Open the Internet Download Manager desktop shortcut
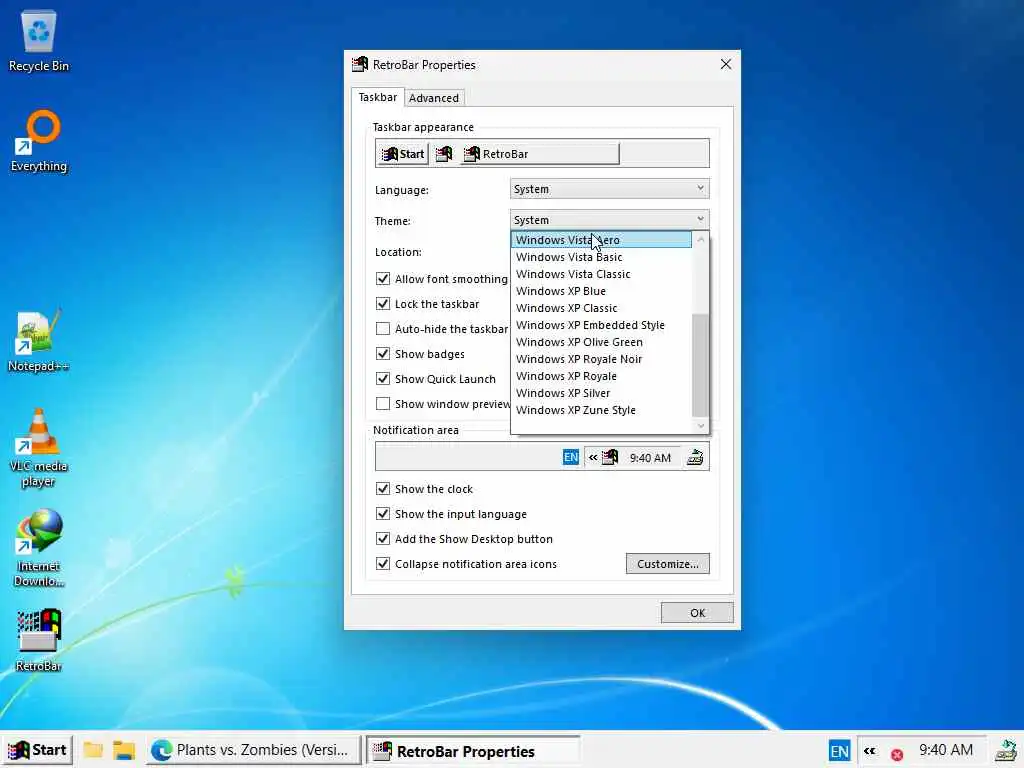 (39, 549)
